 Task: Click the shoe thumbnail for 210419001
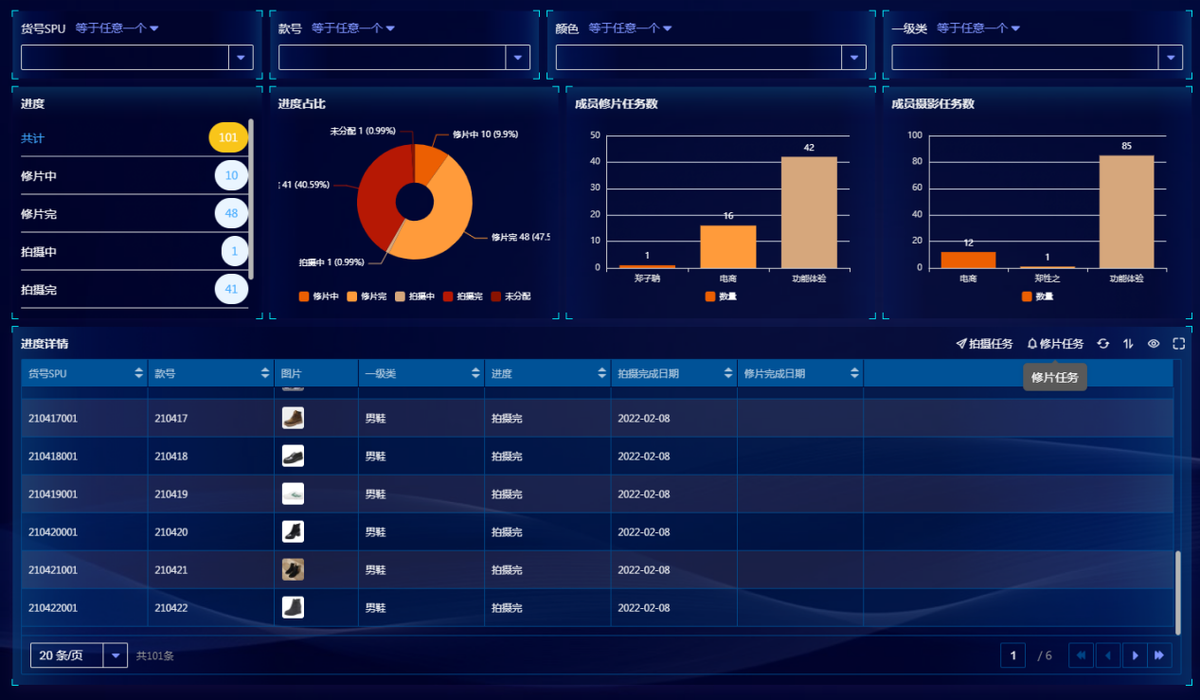coord(293,494)
